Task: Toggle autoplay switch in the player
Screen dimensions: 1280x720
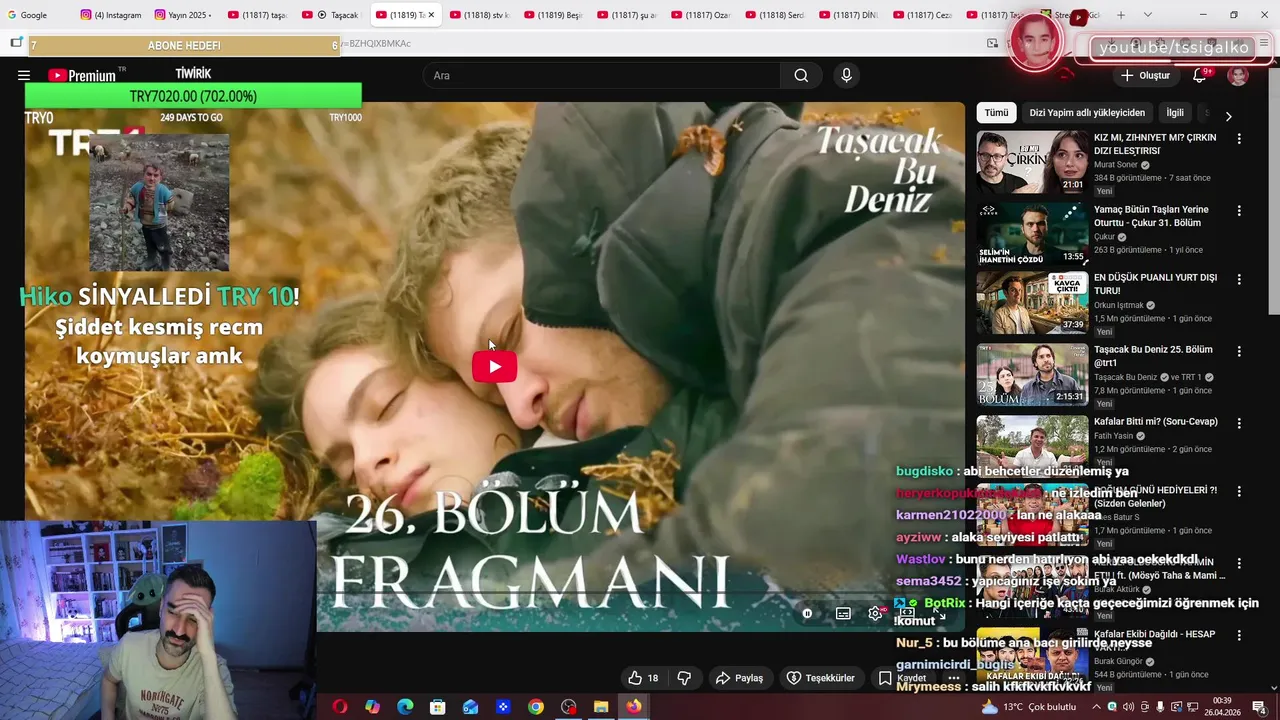Action: (x=808, y=613)
